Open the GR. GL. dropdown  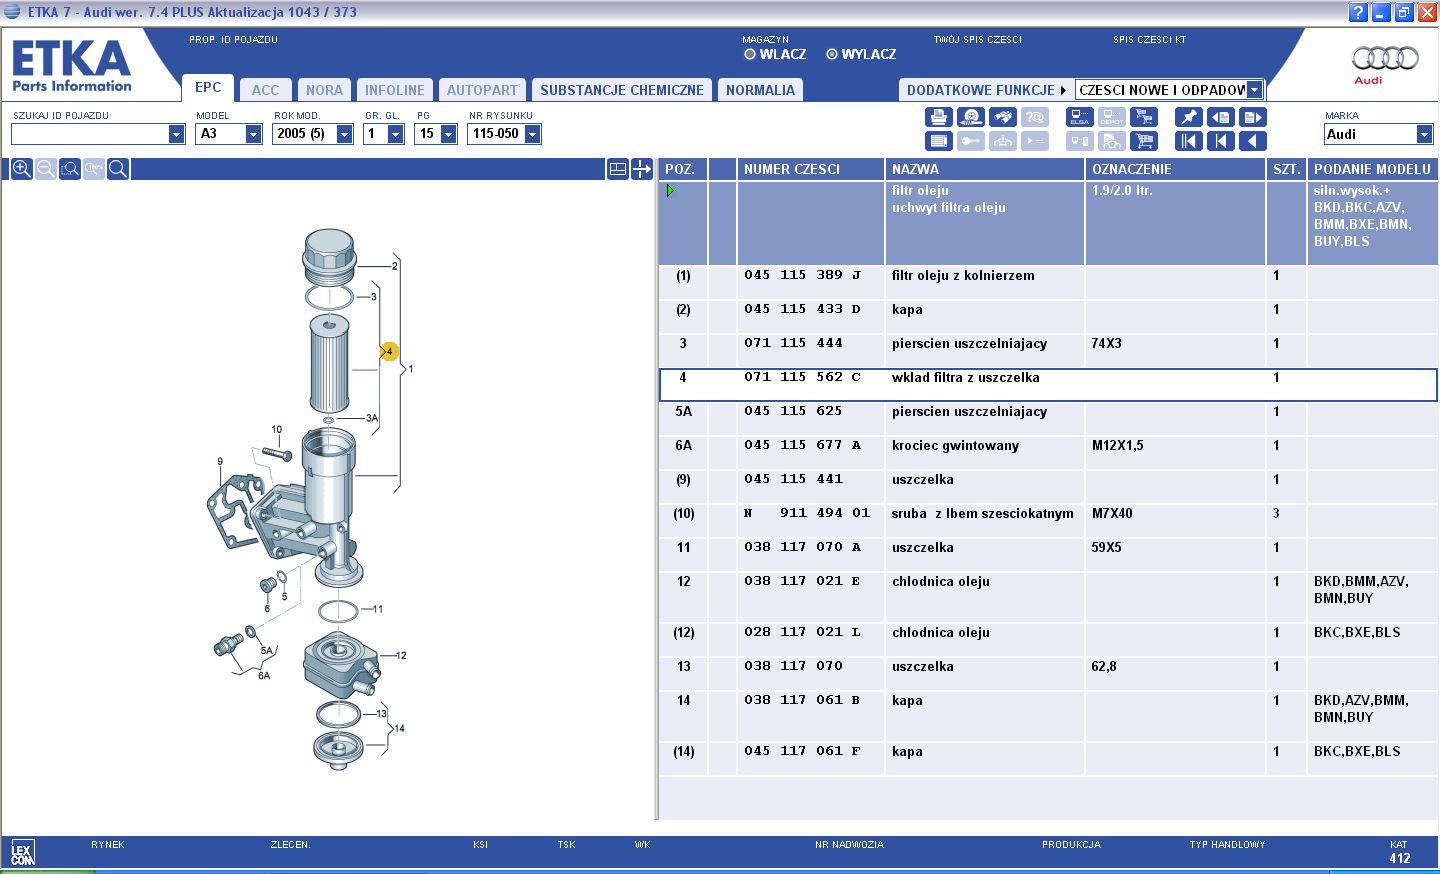click(x=395, y=134)
